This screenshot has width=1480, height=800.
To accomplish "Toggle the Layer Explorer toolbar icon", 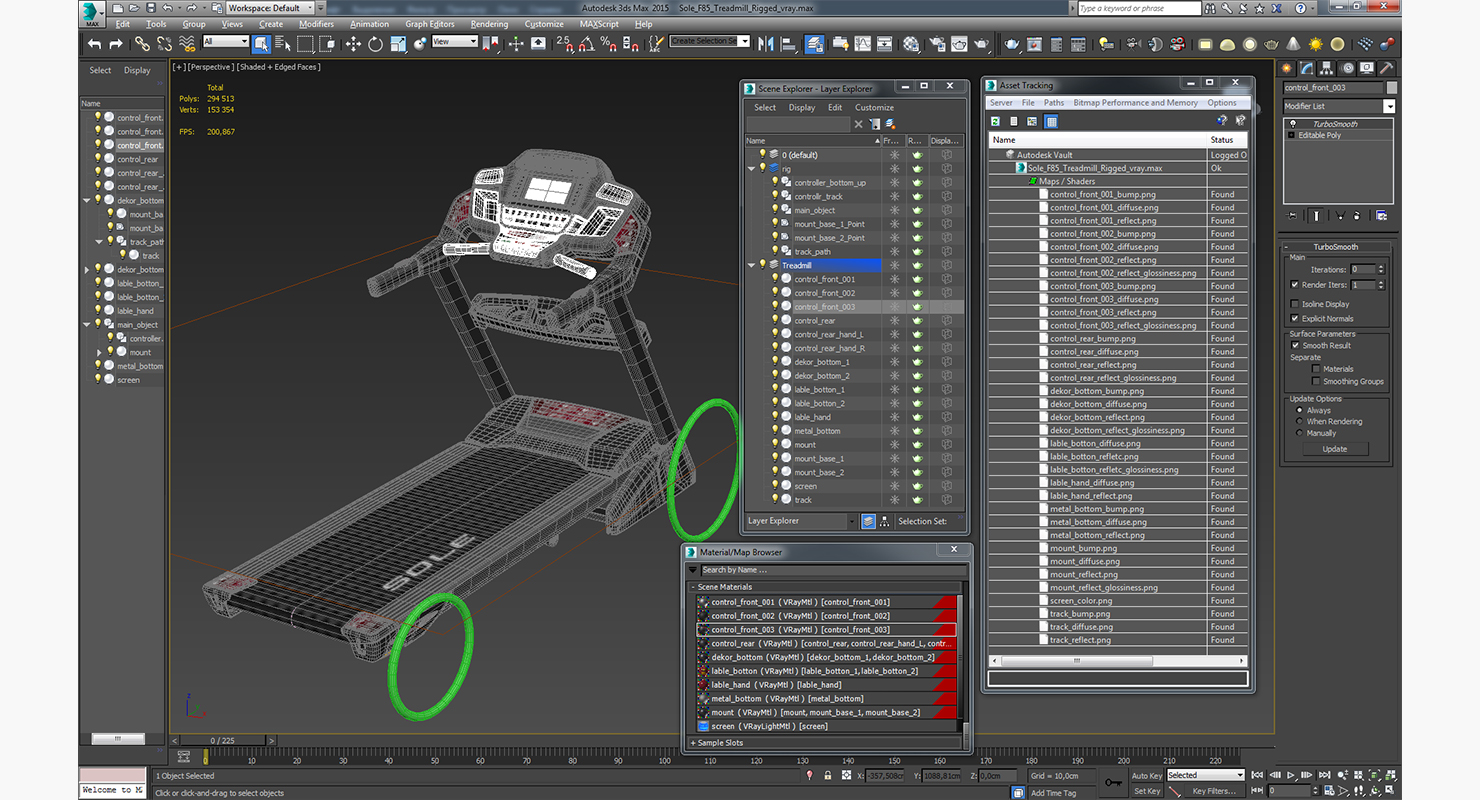I will [814, 44].
